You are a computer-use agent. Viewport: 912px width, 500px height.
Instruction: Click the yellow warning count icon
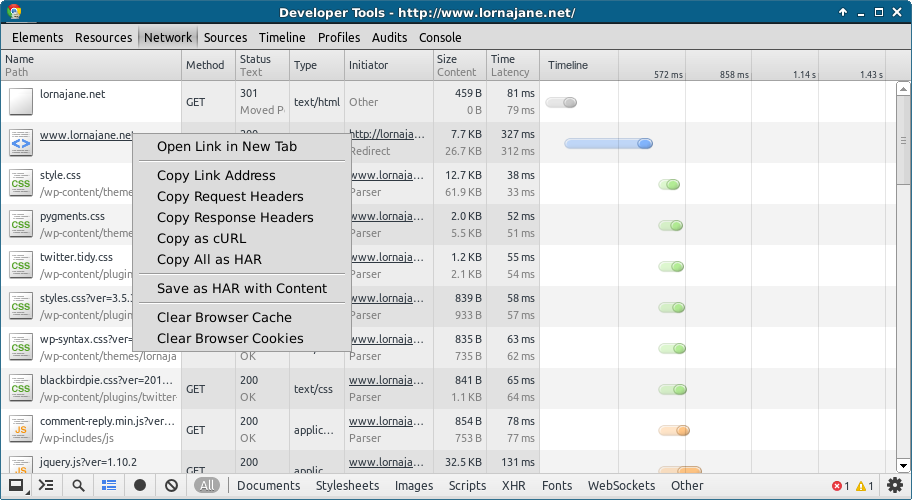point(861,486)
